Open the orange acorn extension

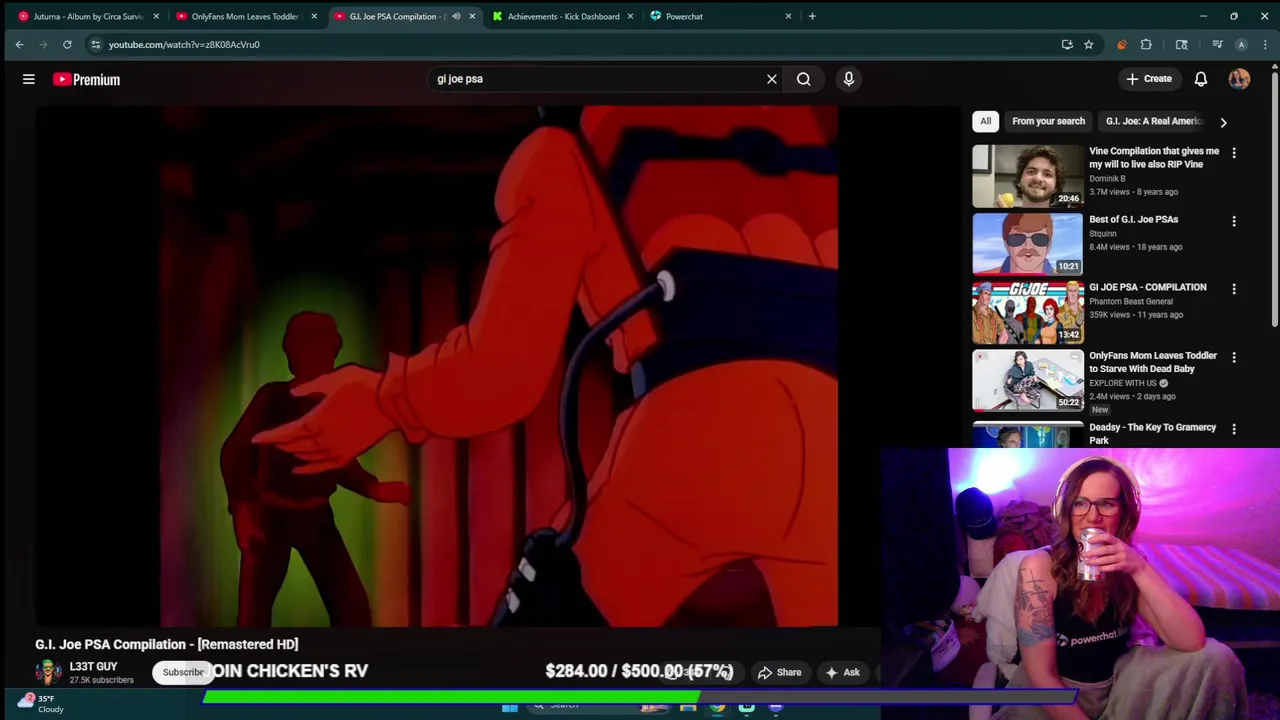coord(1122,44)
